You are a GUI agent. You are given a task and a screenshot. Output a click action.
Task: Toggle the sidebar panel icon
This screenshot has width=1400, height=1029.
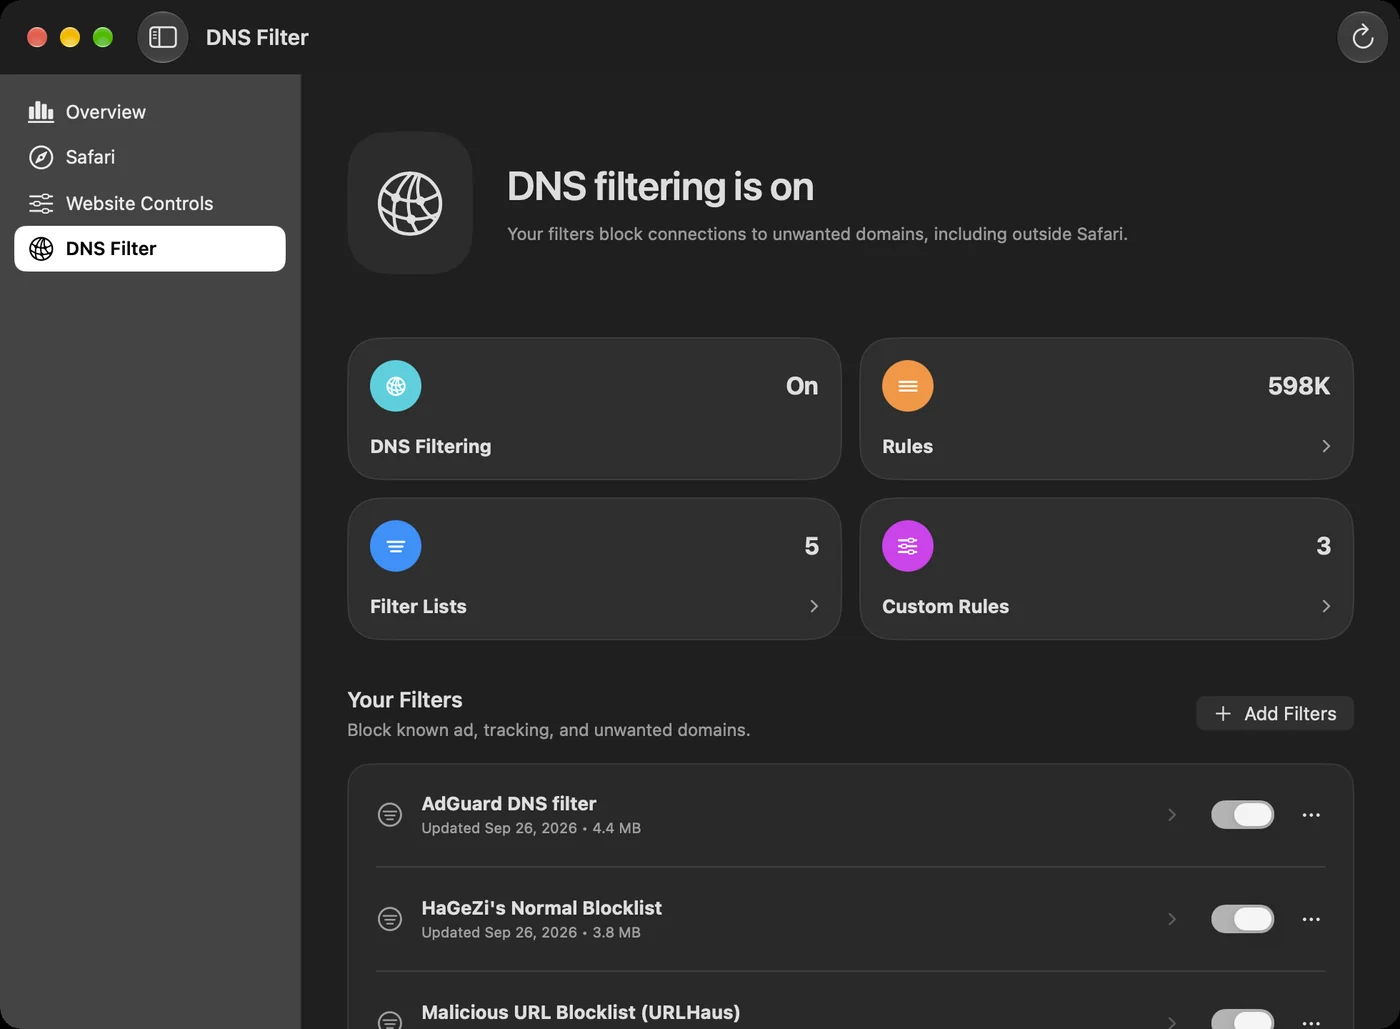pos(163,37)
